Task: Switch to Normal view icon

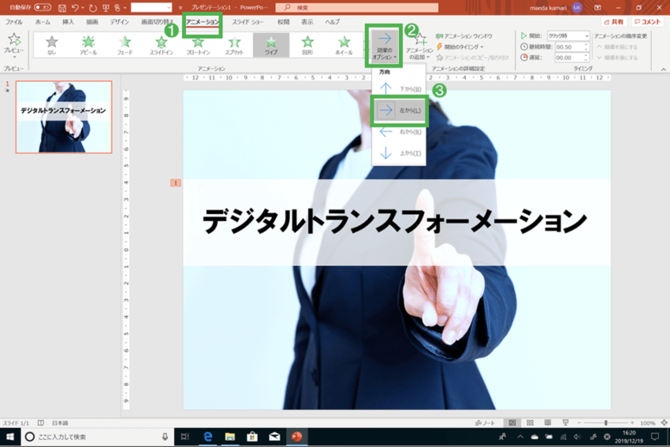Action: click(x=512, y=423)
